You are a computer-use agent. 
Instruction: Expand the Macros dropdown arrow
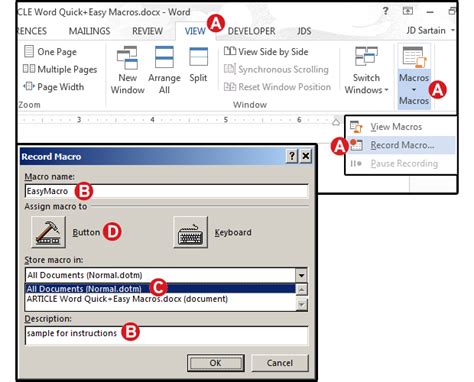(x=414, y=89)
